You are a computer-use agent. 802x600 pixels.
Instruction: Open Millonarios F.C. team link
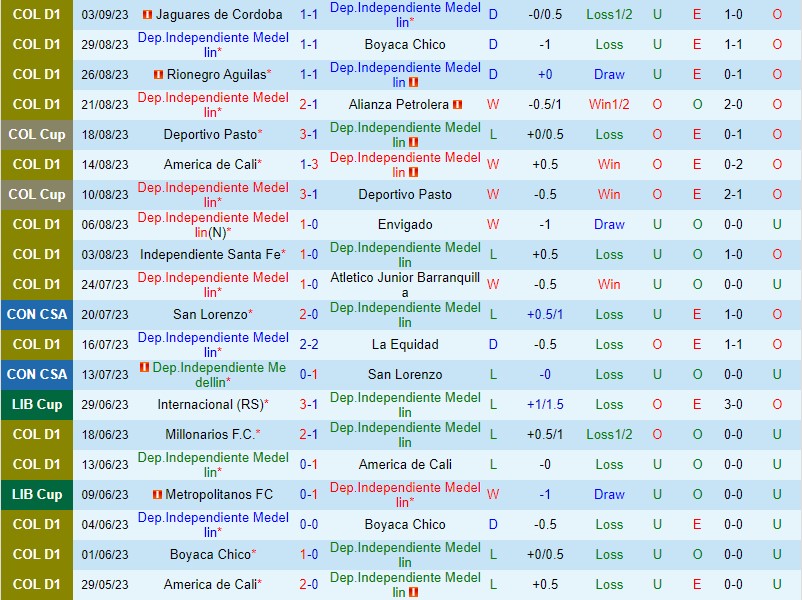tap(210, 435)
